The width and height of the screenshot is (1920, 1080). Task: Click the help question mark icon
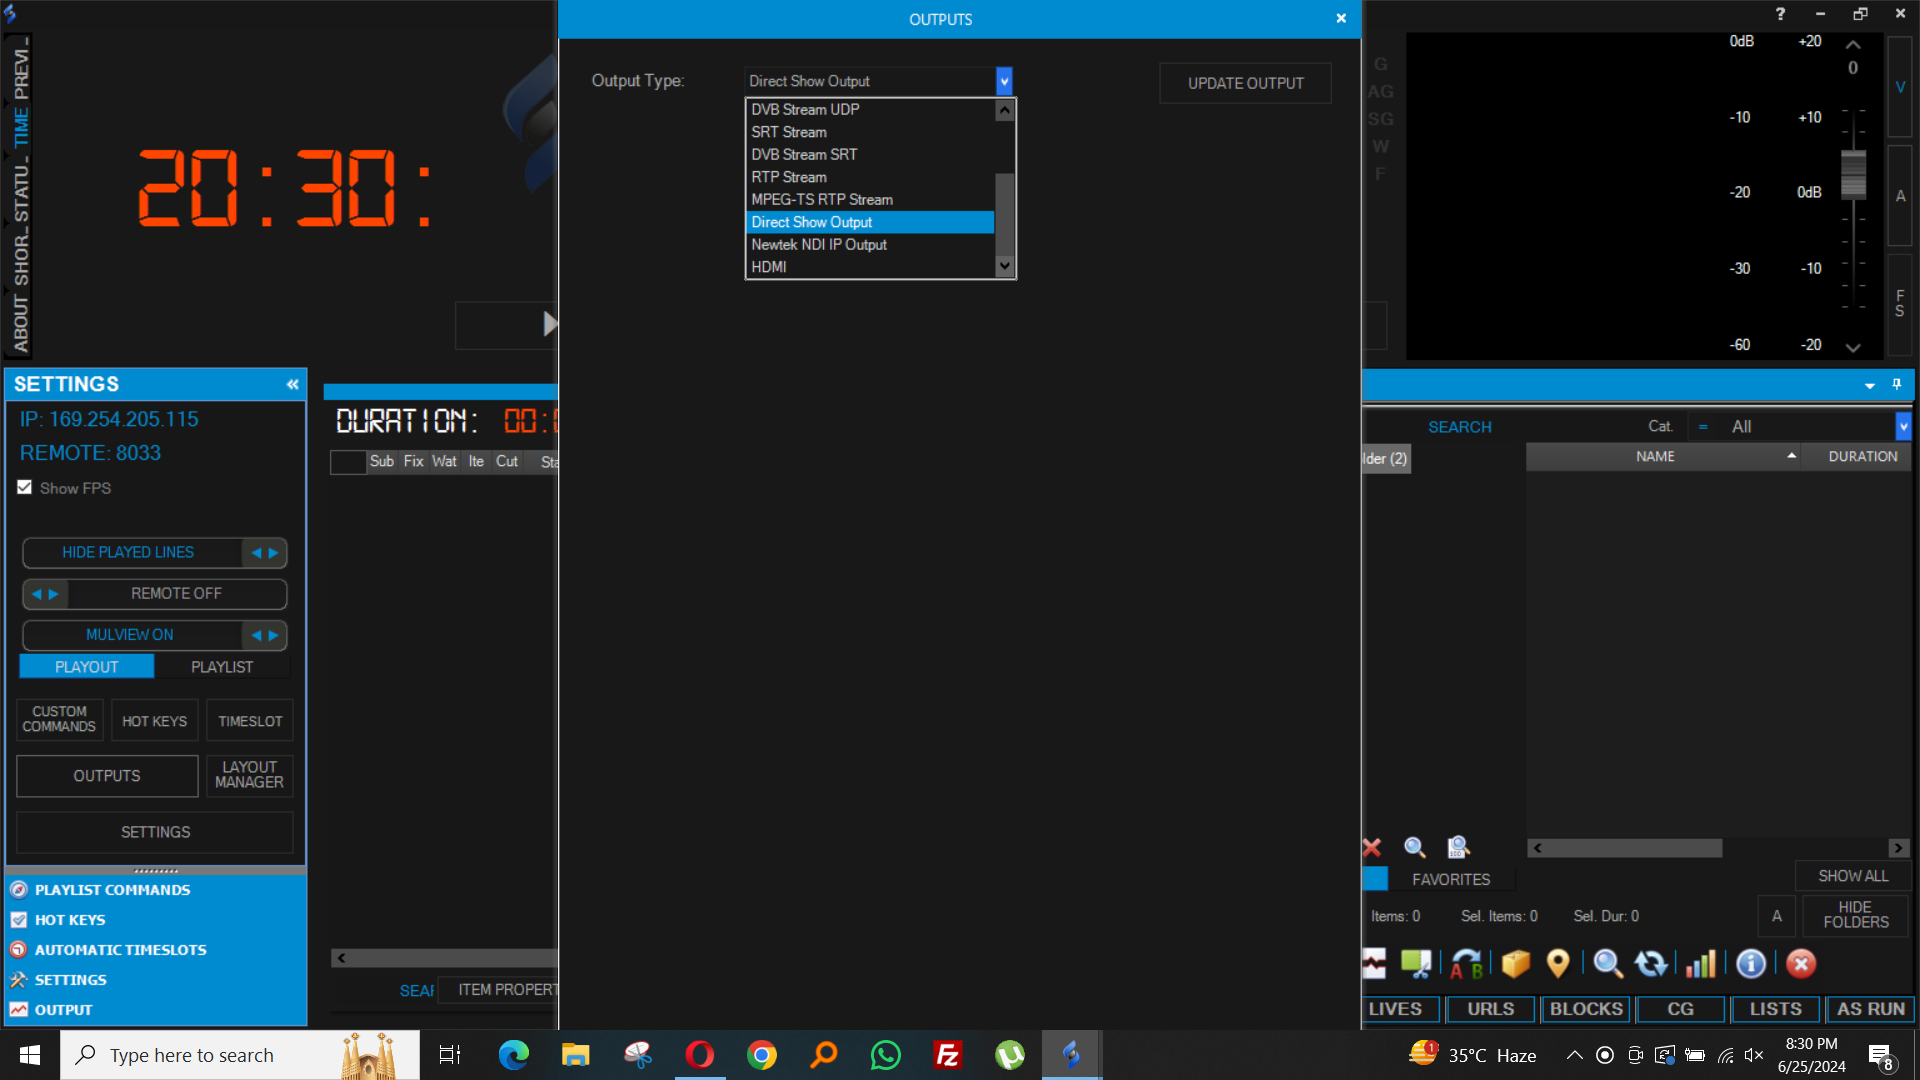[1780, 14]
